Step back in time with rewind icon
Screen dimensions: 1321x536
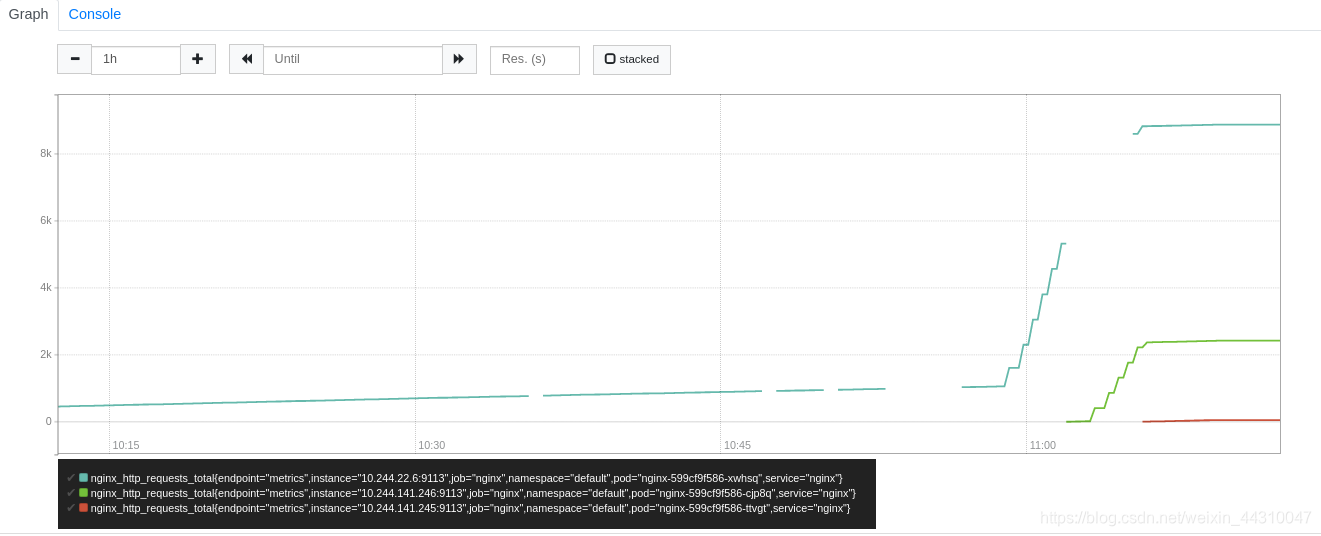pos(246,59)
